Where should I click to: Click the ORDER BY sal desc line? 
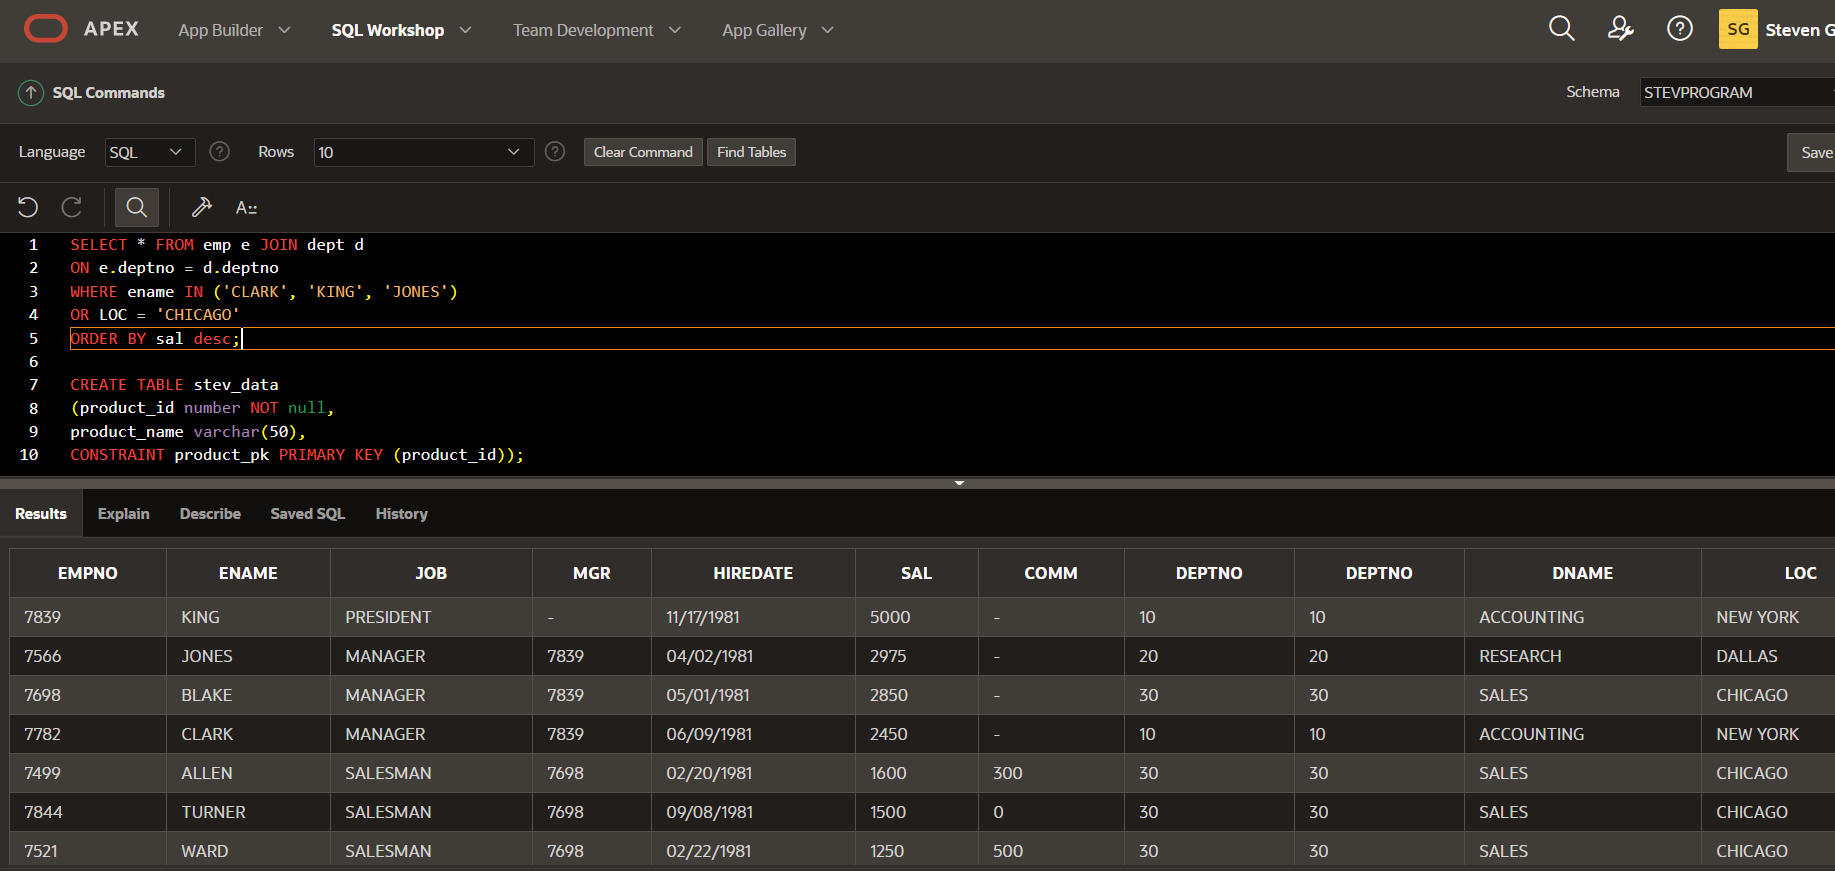(x=155, y=339)
